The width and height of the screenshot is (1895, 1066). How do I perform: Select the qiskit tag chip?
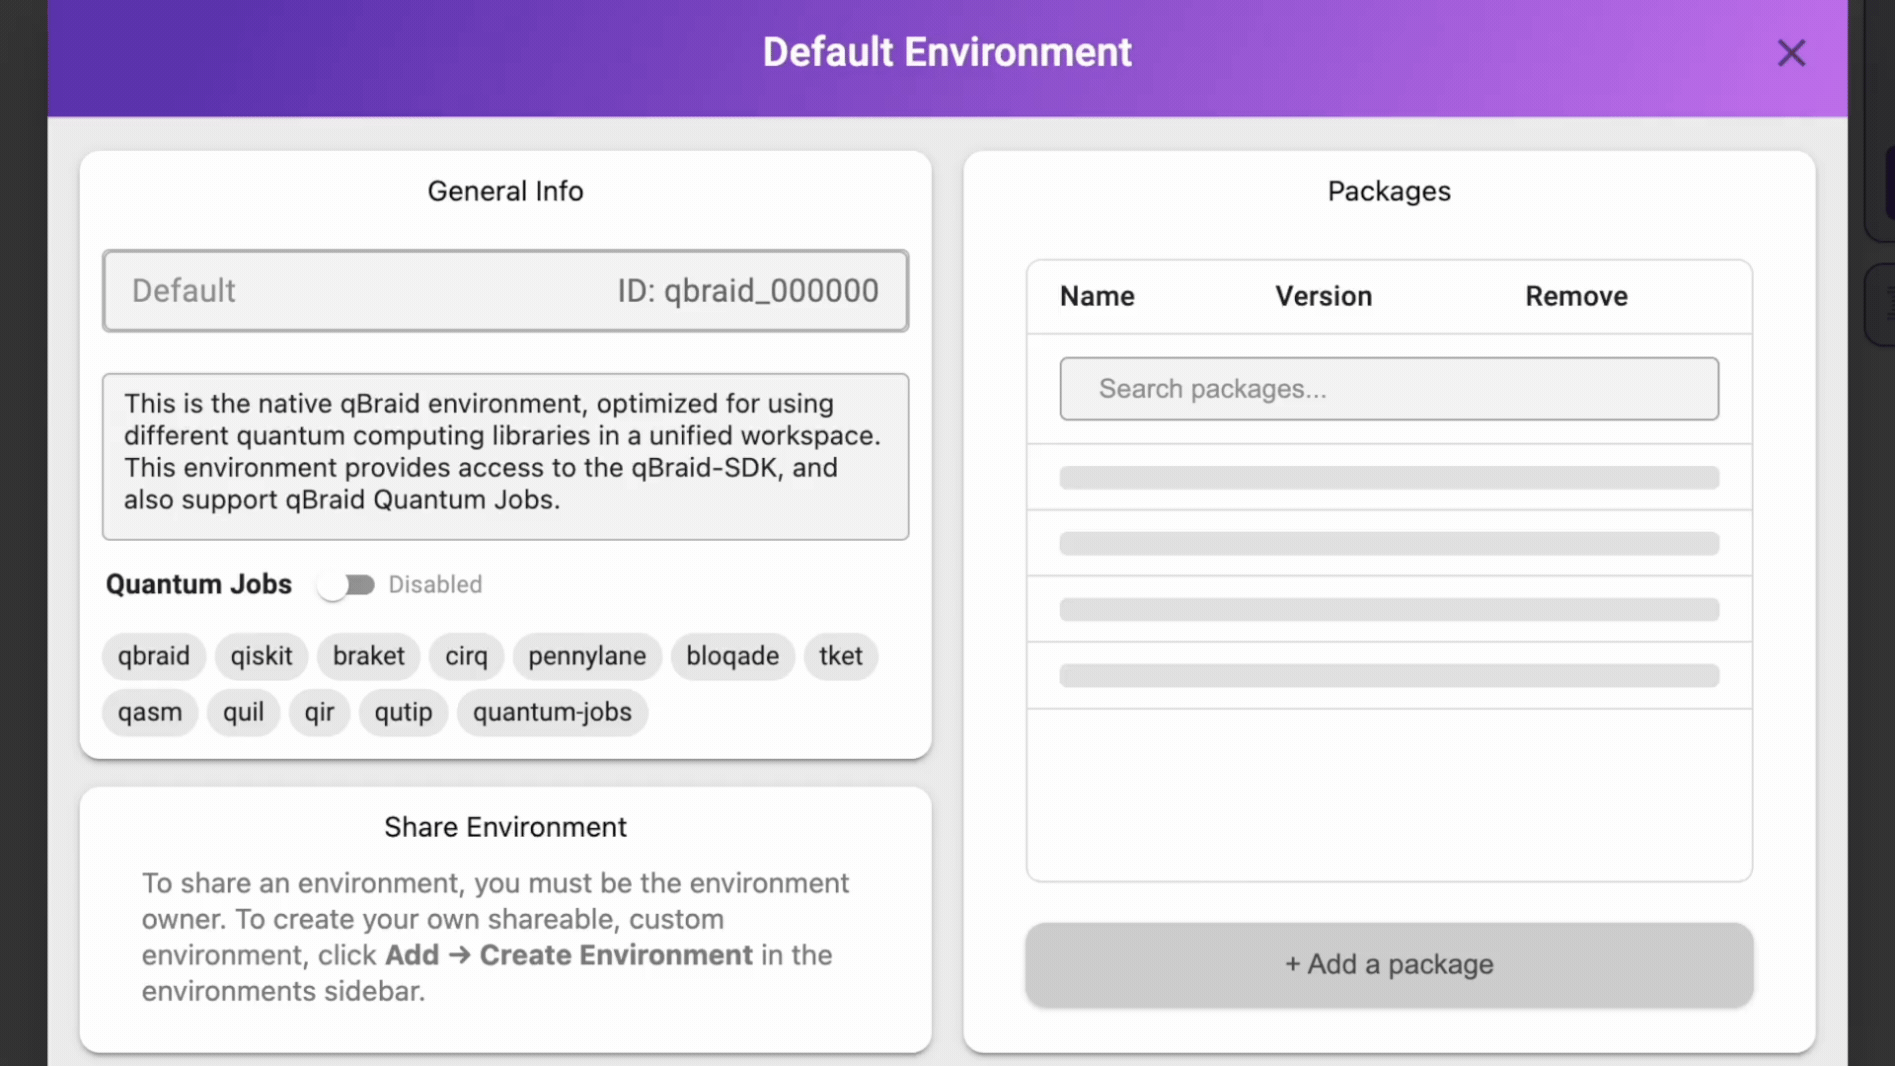pos(261,656)
